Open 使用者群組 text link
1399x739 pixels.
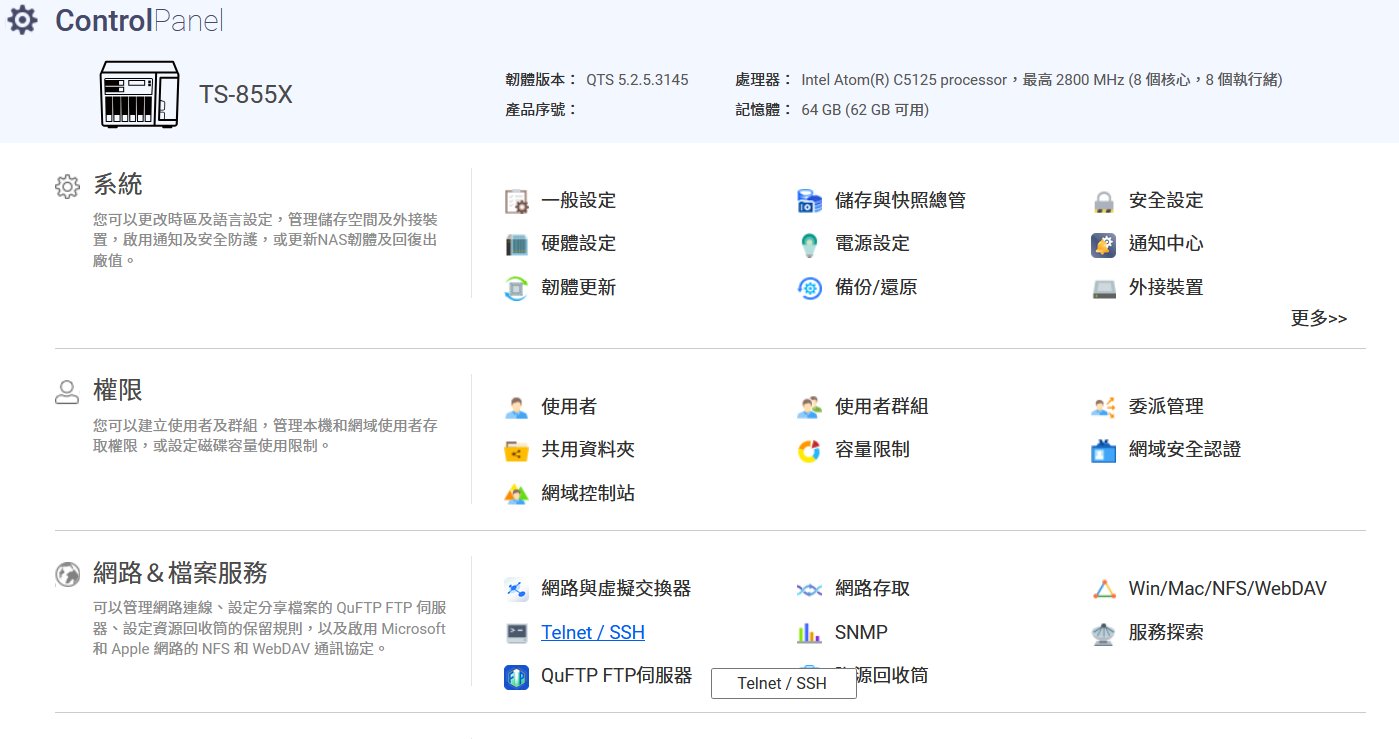tap(882, 407)
